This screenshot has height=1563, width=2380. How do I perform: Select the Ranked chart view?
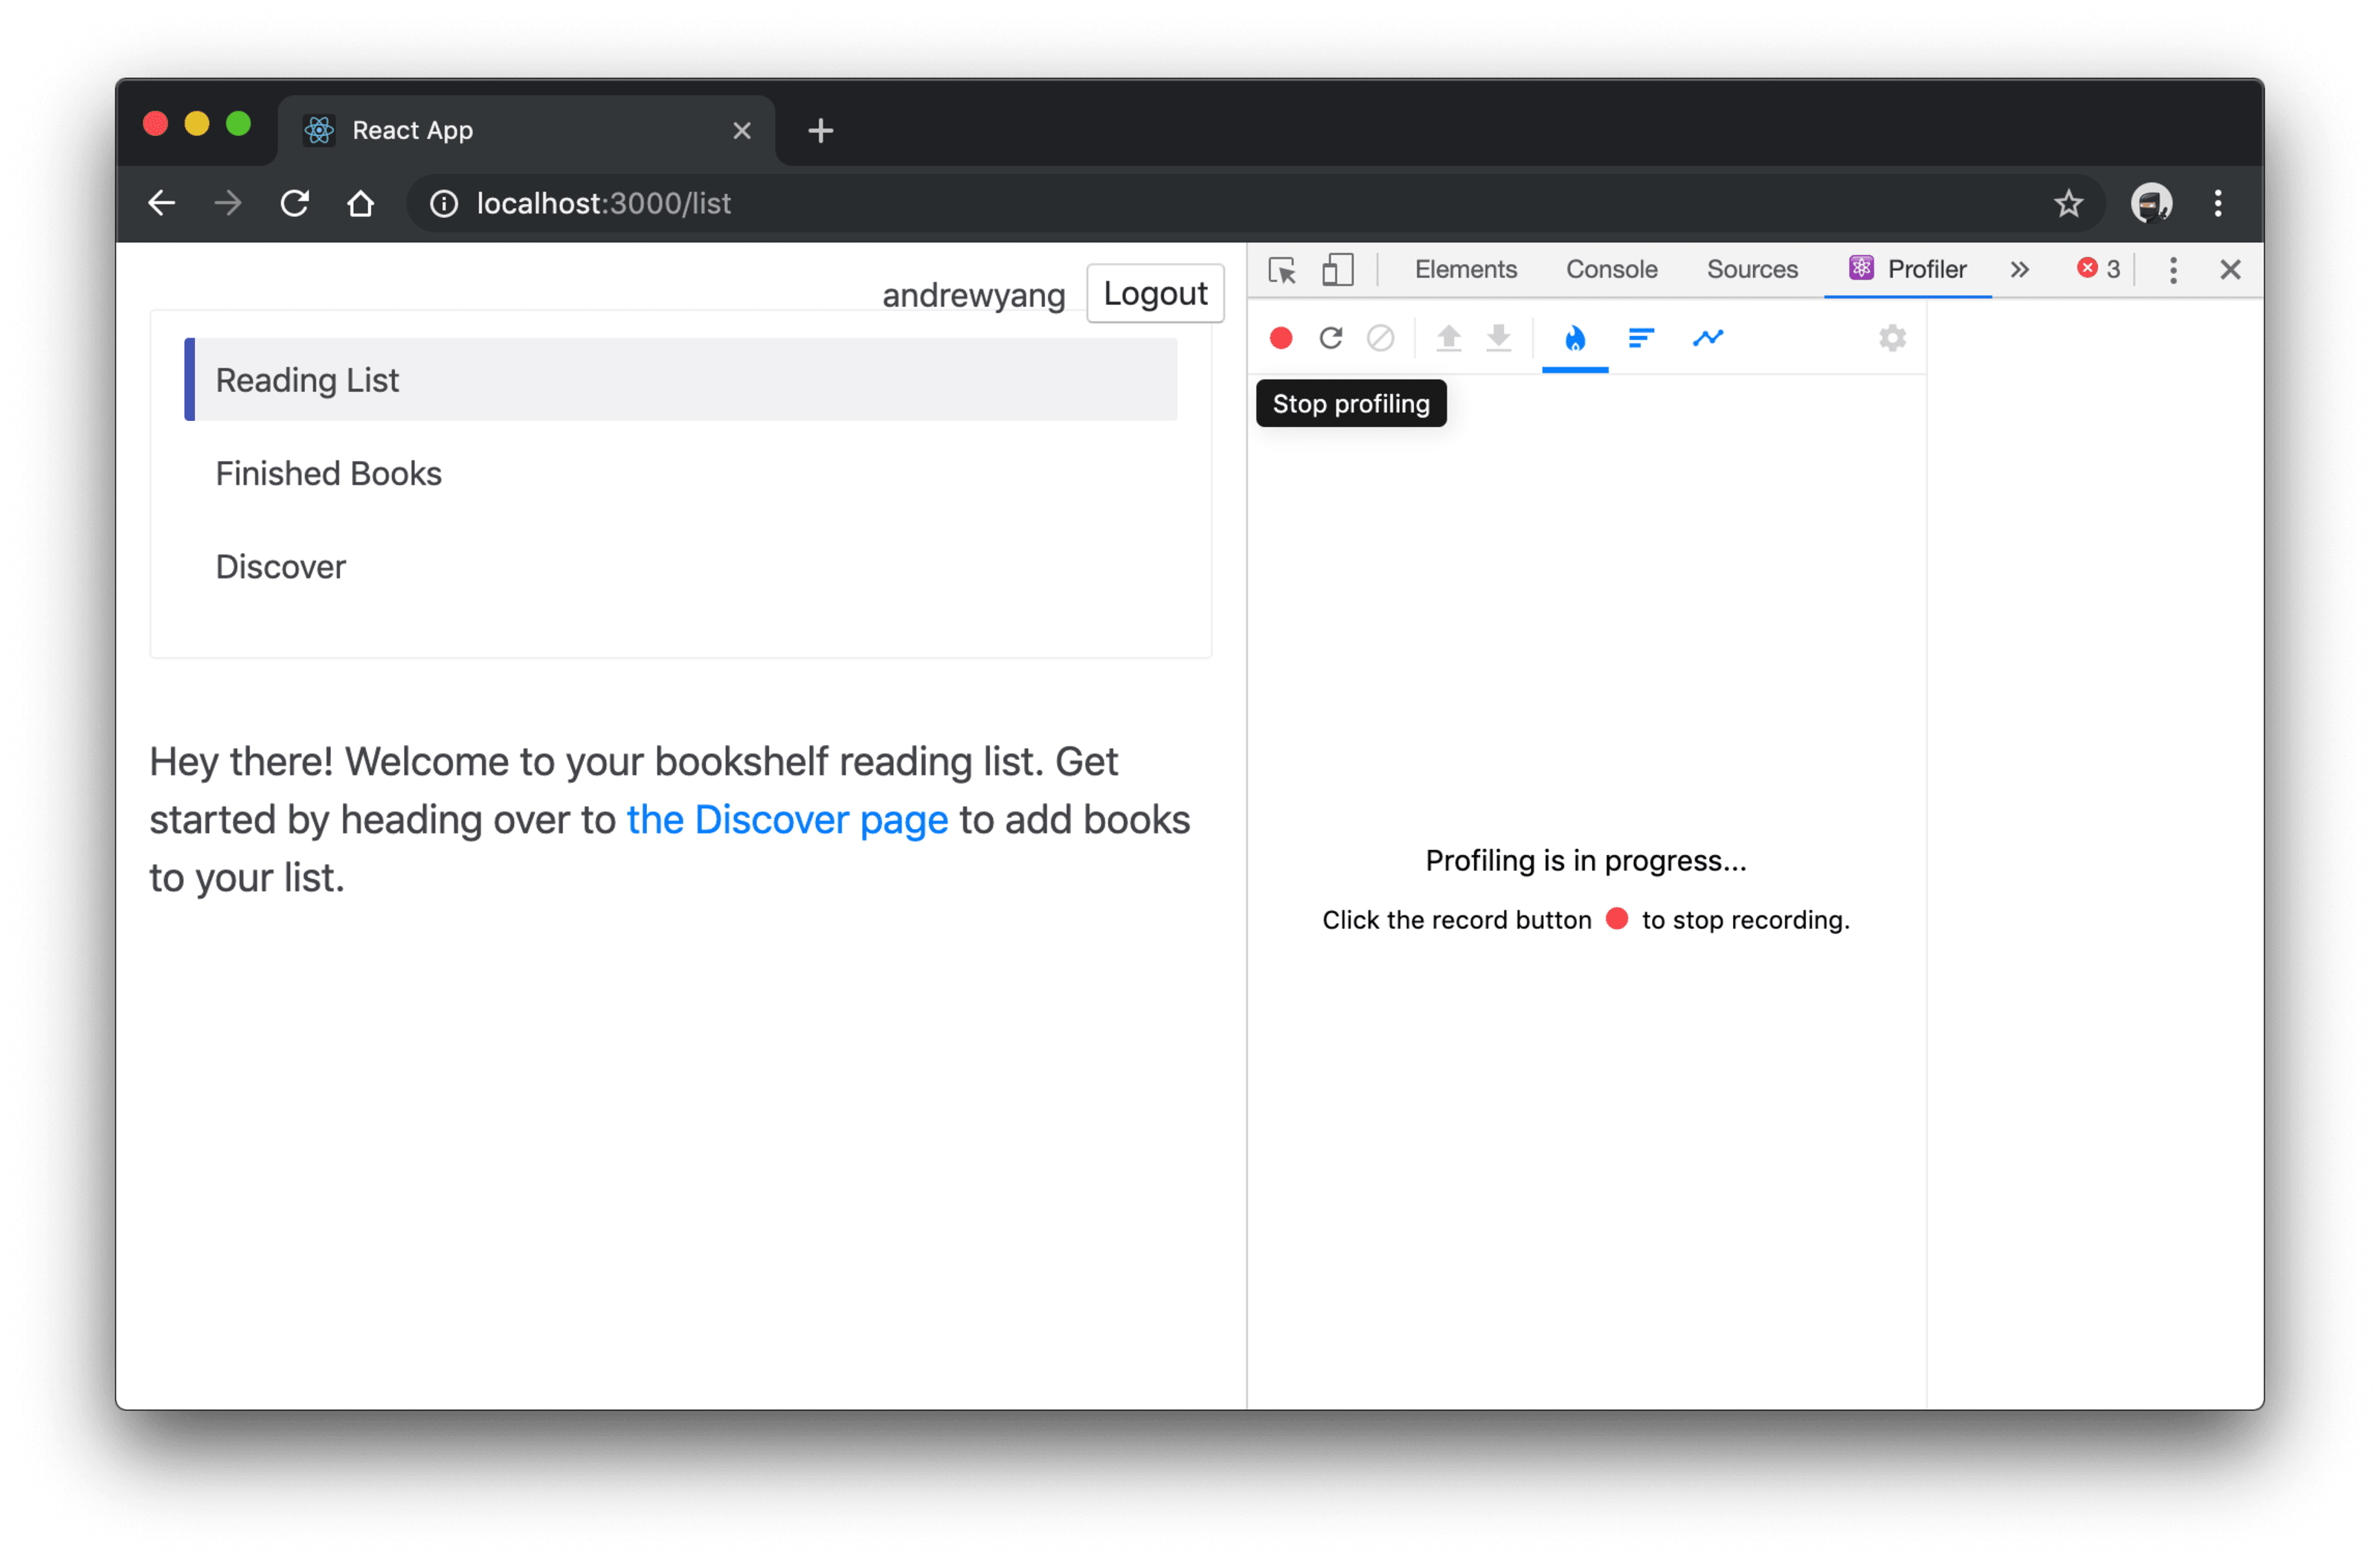(x=1641, y=338)
